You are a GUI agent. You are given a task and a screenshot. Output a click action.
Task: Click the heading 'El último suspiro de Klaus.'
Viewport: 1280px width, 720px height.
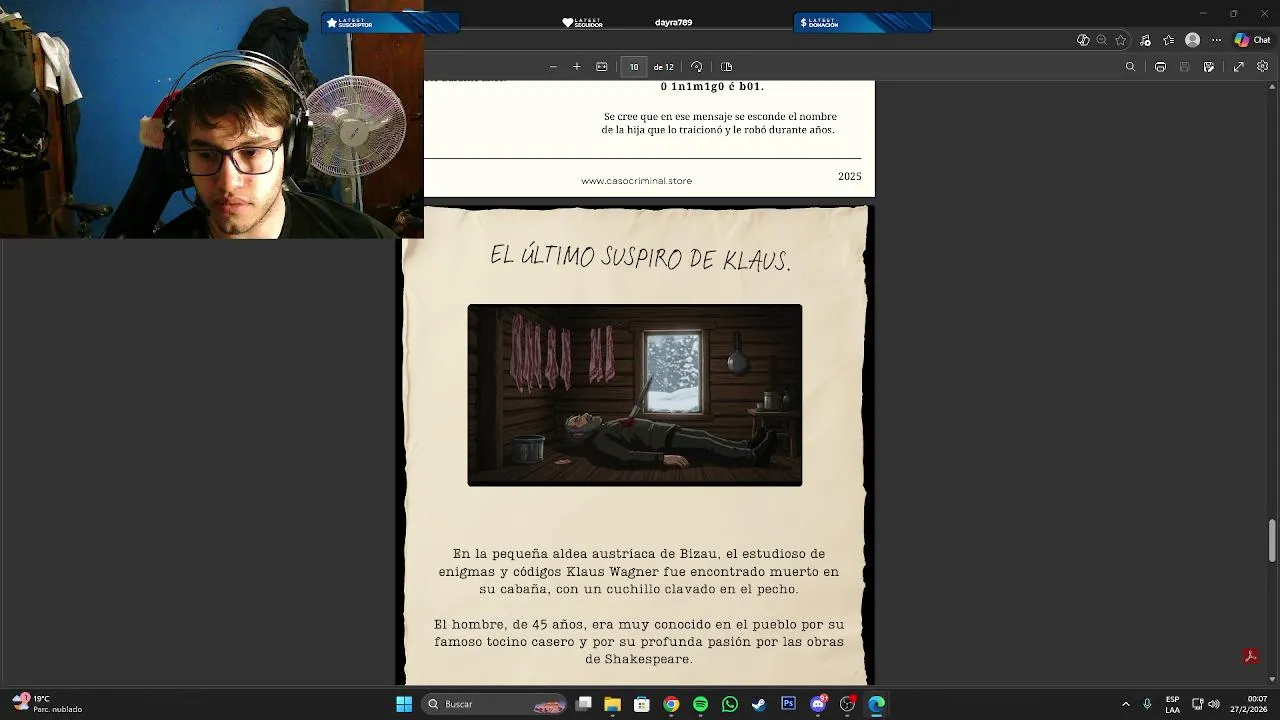[640, 258]
